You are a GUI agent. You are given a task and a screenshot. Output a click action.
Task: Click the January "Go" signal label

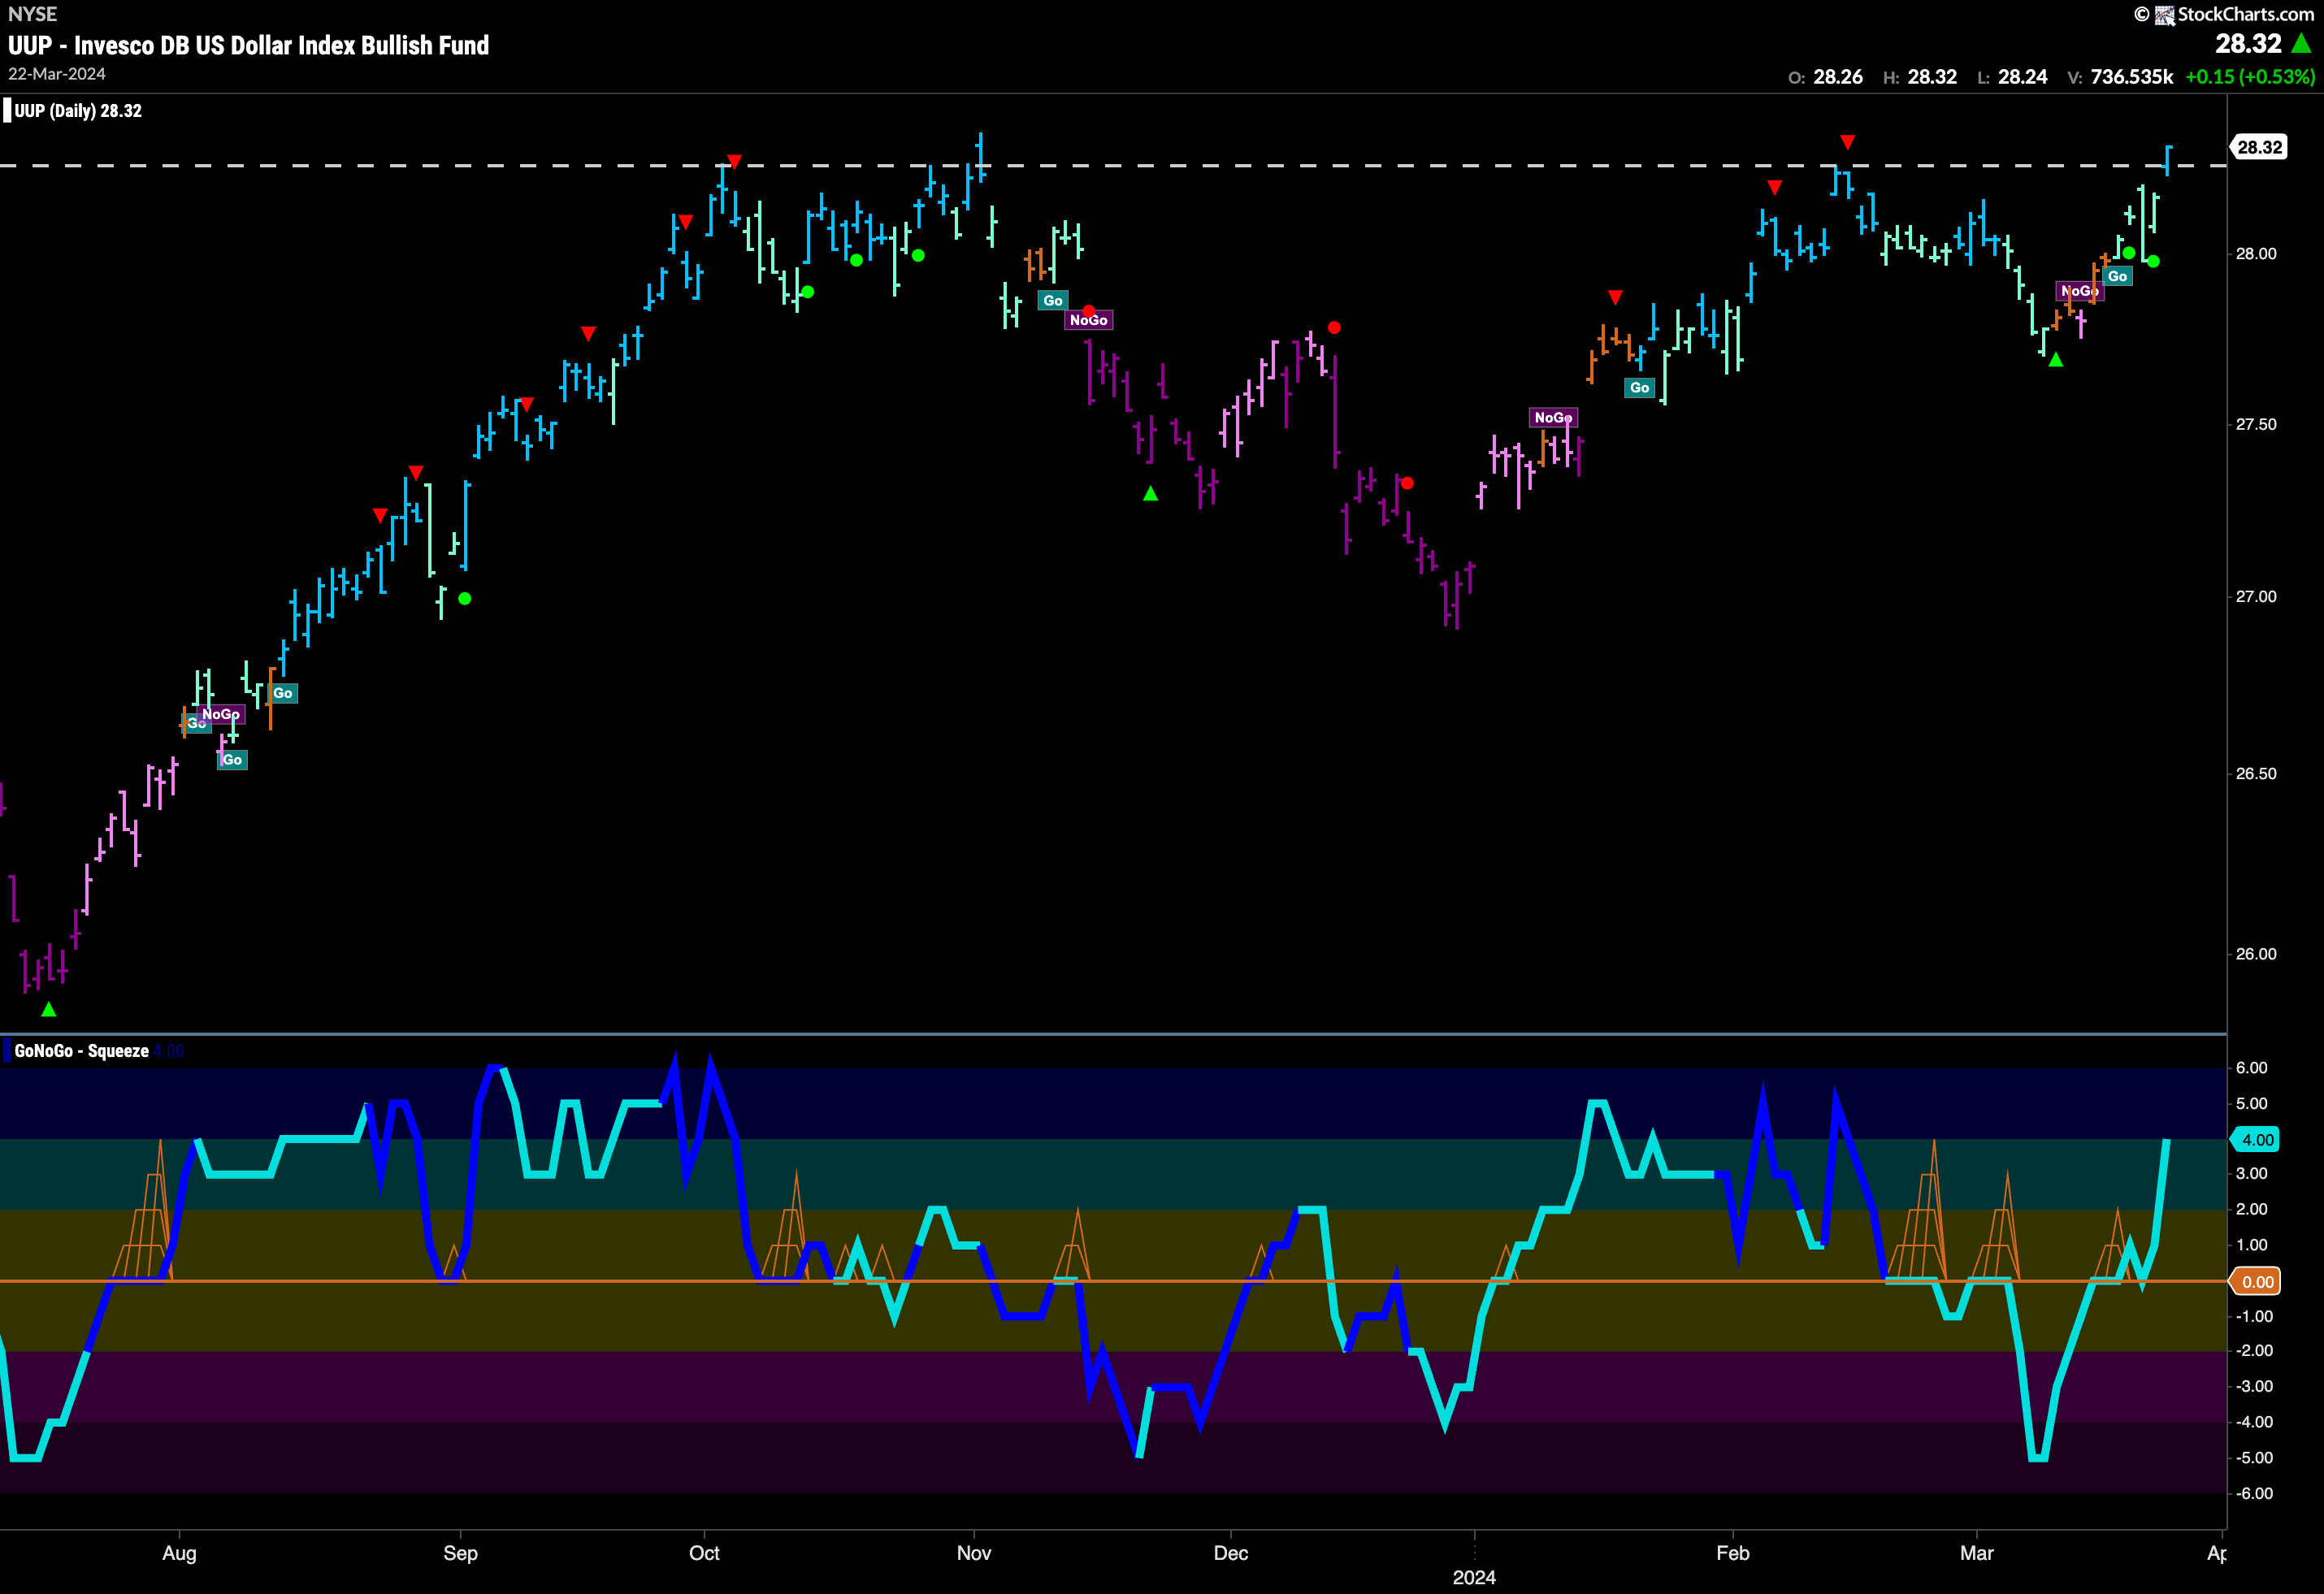[1639, 388]
